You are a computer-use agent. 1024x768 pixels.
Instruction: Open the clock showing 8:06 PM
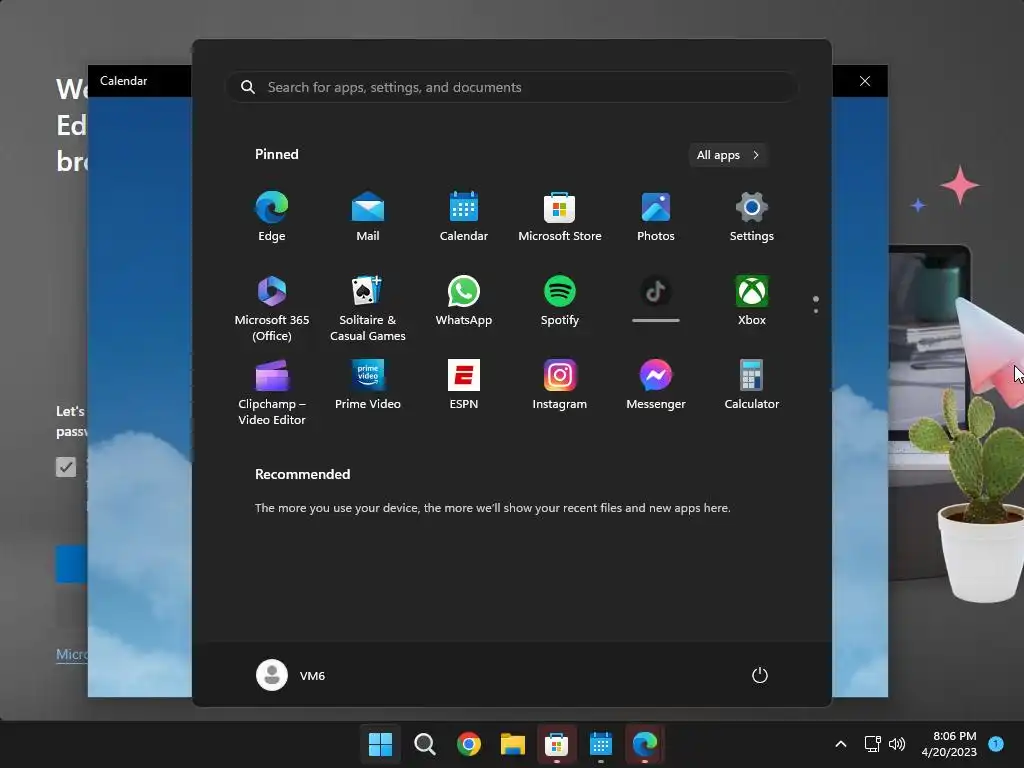tap(949, 744)
